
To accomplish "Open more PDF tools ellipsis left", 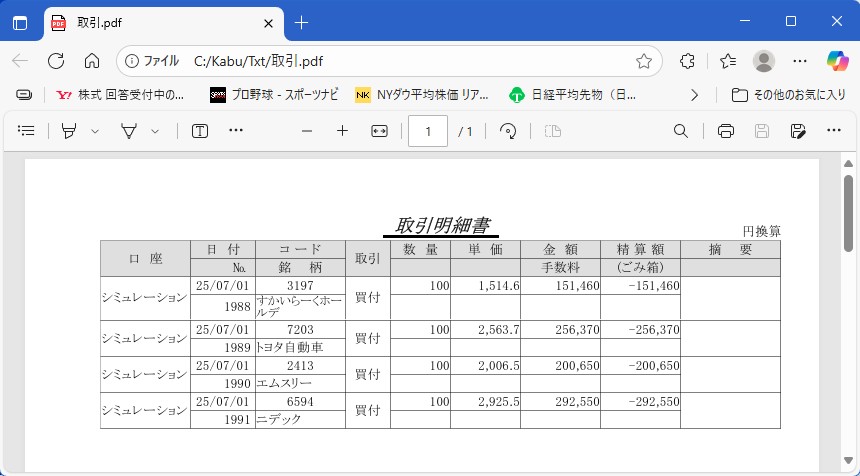I will point(236,131).
